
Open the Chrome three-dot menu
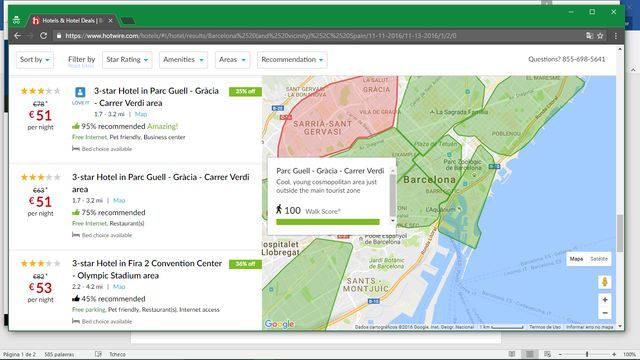[x=616, y=36]
